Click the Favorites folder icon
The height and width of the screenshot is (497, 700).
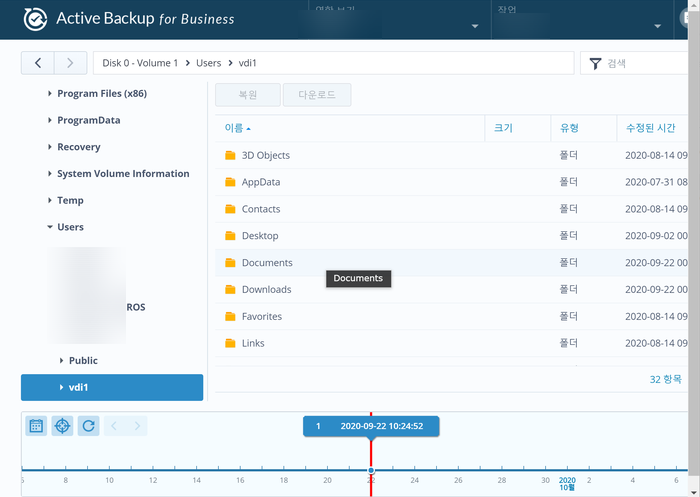click(x=230, y=317)
